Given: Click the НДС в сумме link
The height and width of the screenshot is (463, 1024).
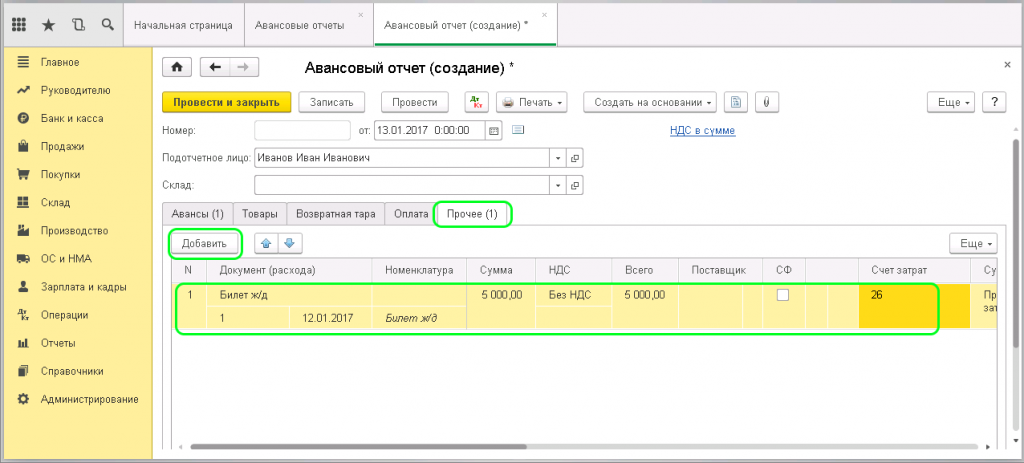Looking at the screenshot, I should tap(702, 130).
